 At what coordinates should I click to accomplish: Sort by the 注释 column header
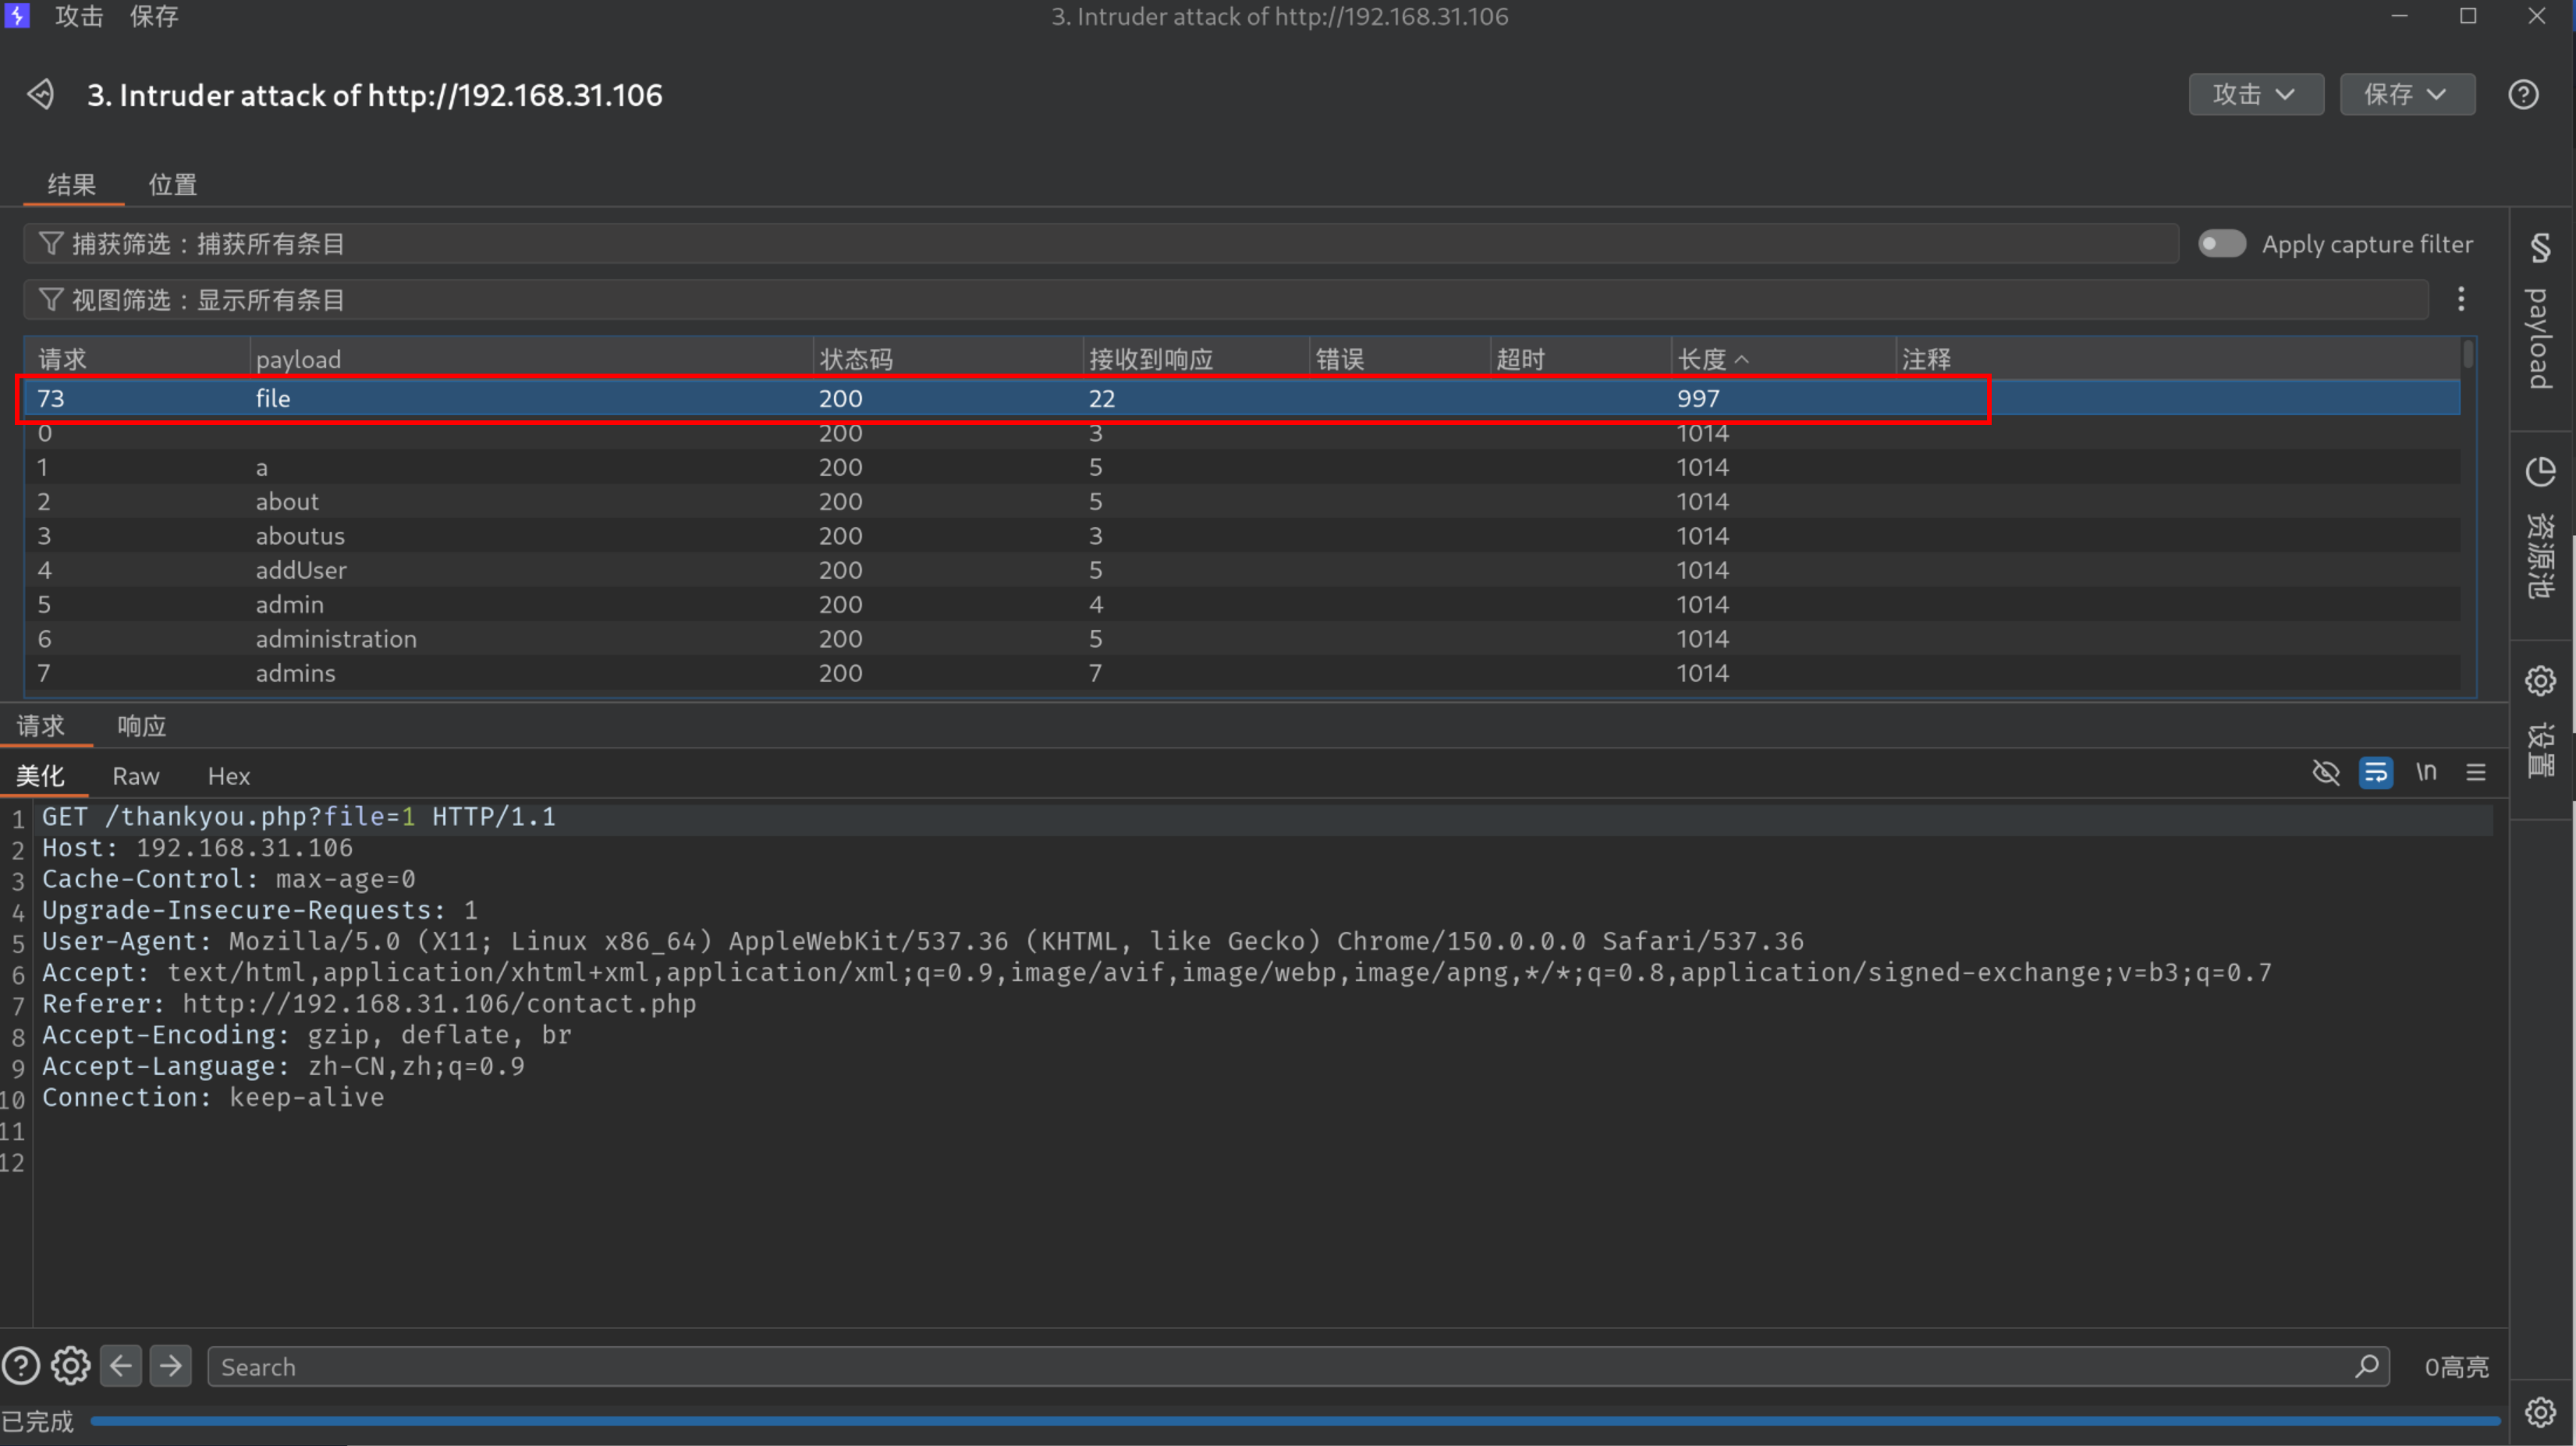2178,359
